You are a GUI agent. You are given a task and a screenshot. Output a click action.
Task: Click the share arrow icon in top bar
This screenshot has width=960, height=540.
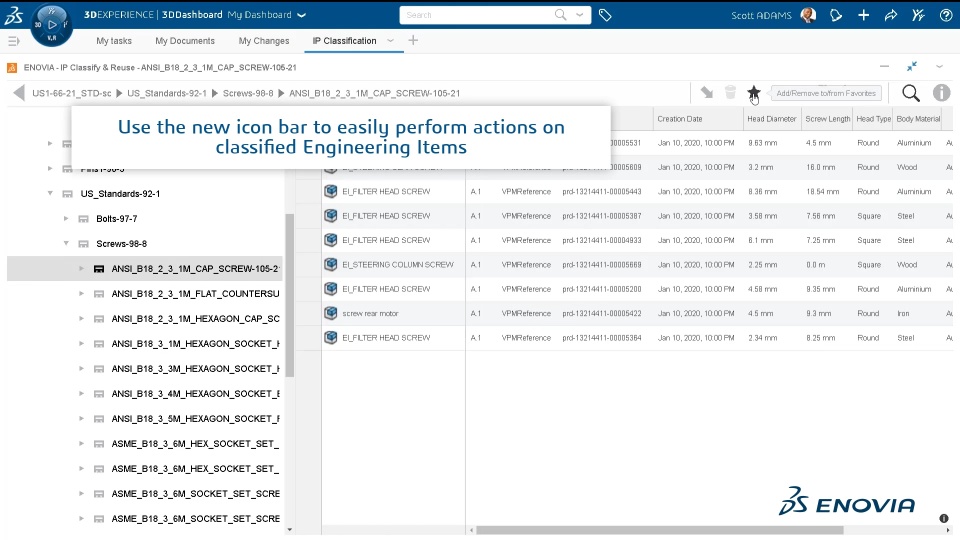(891, 15)
